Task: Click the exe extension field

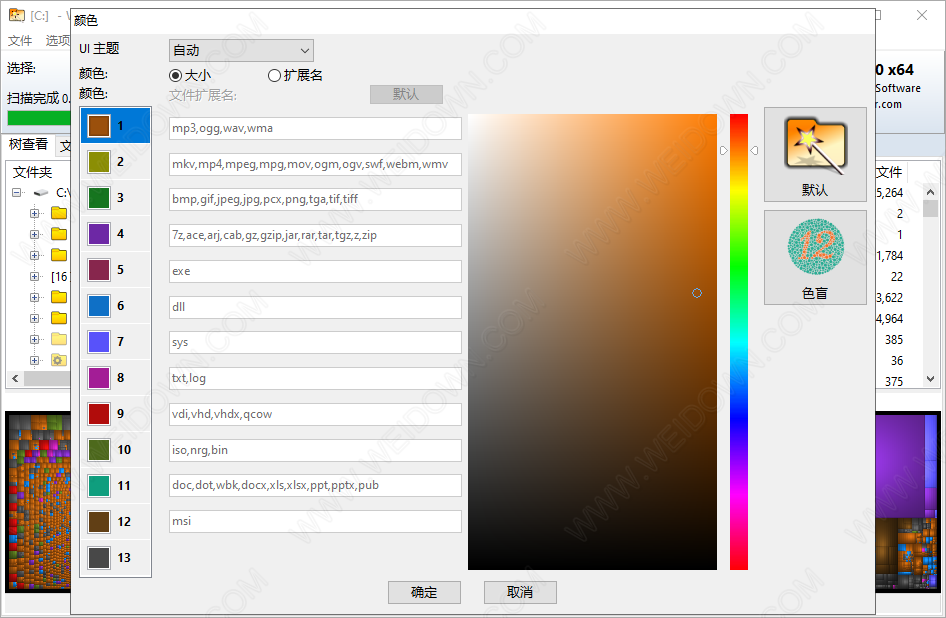Action: 315,272
